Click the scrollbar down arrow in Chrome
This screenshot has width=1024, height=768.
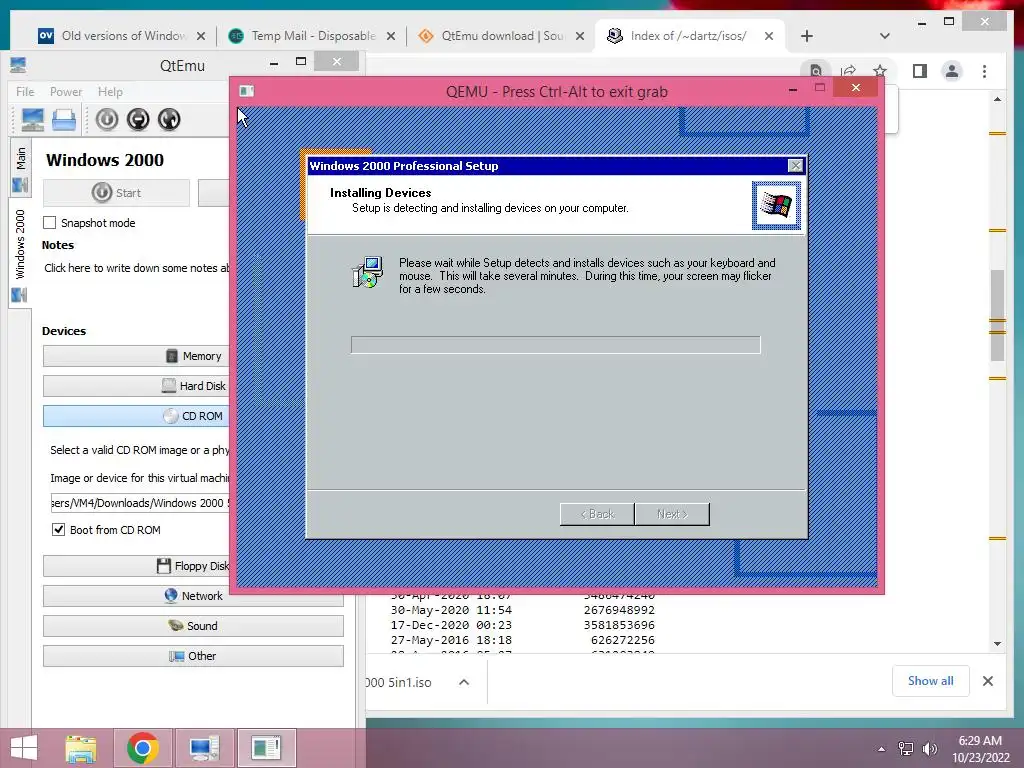point(997,643)
